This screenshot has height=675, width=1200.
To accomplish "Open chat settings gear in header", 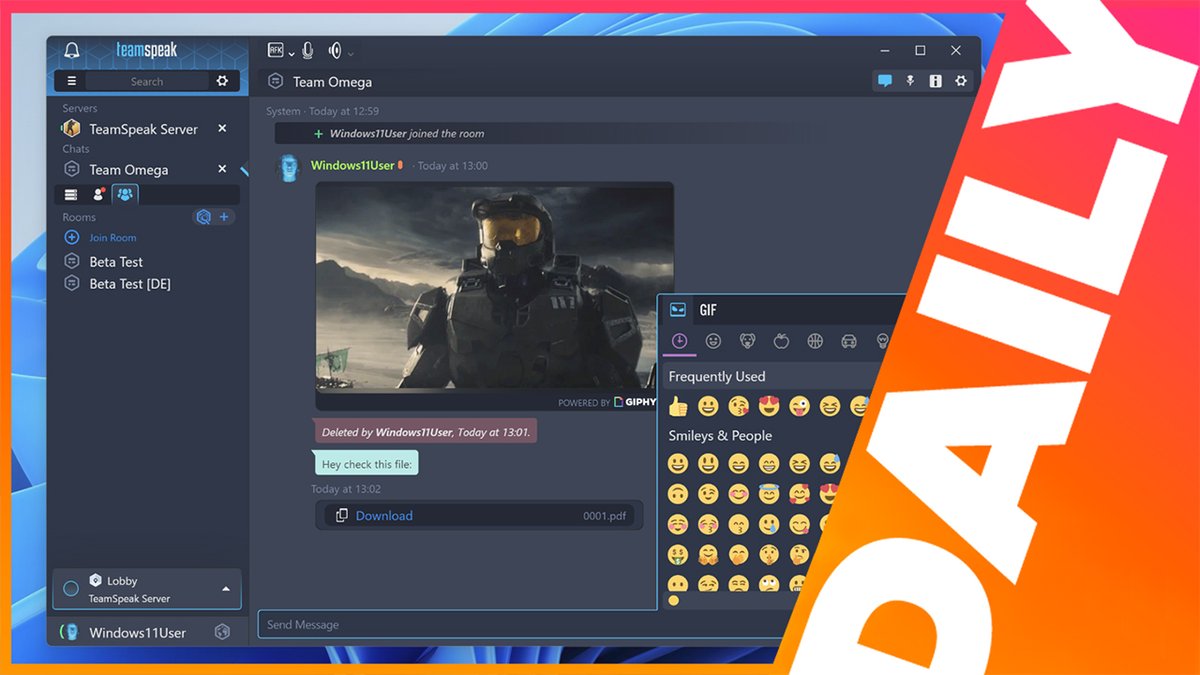I will (x=961, y=81).
